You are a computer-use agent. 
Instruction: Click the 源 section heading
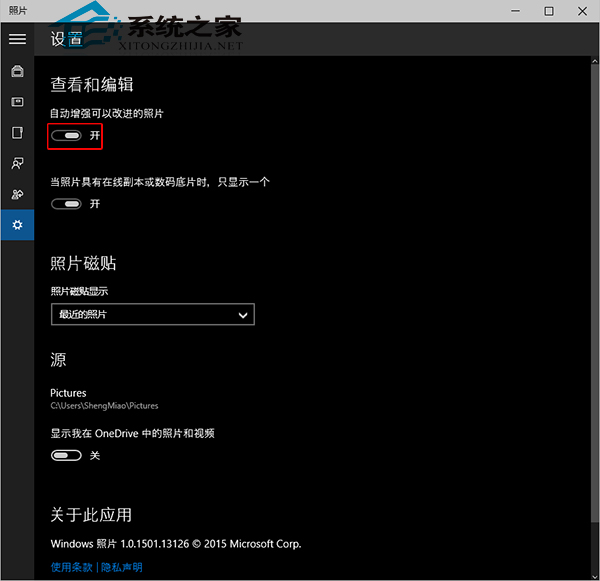click(x=58, y=360)
